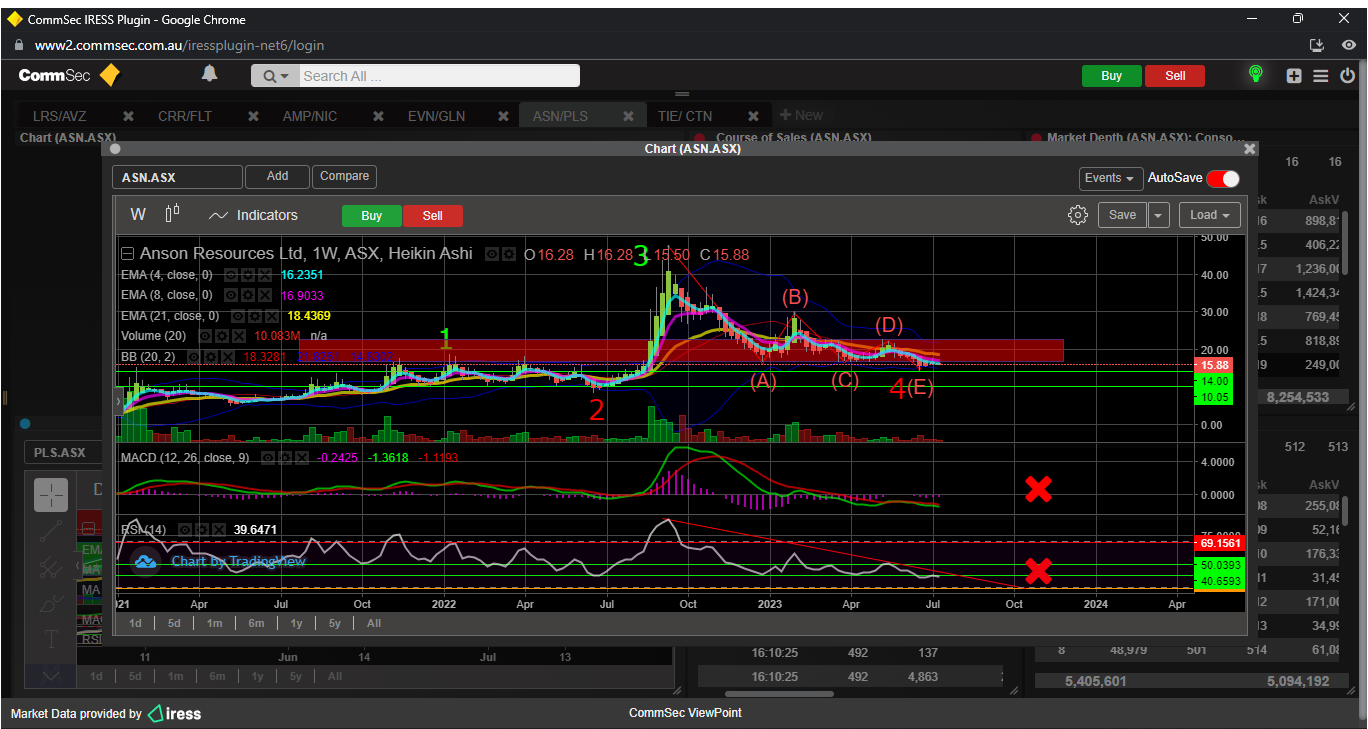Change the candlestick chart style icon
Screen dimensions: 1368x729
click(x=172, y=214)
